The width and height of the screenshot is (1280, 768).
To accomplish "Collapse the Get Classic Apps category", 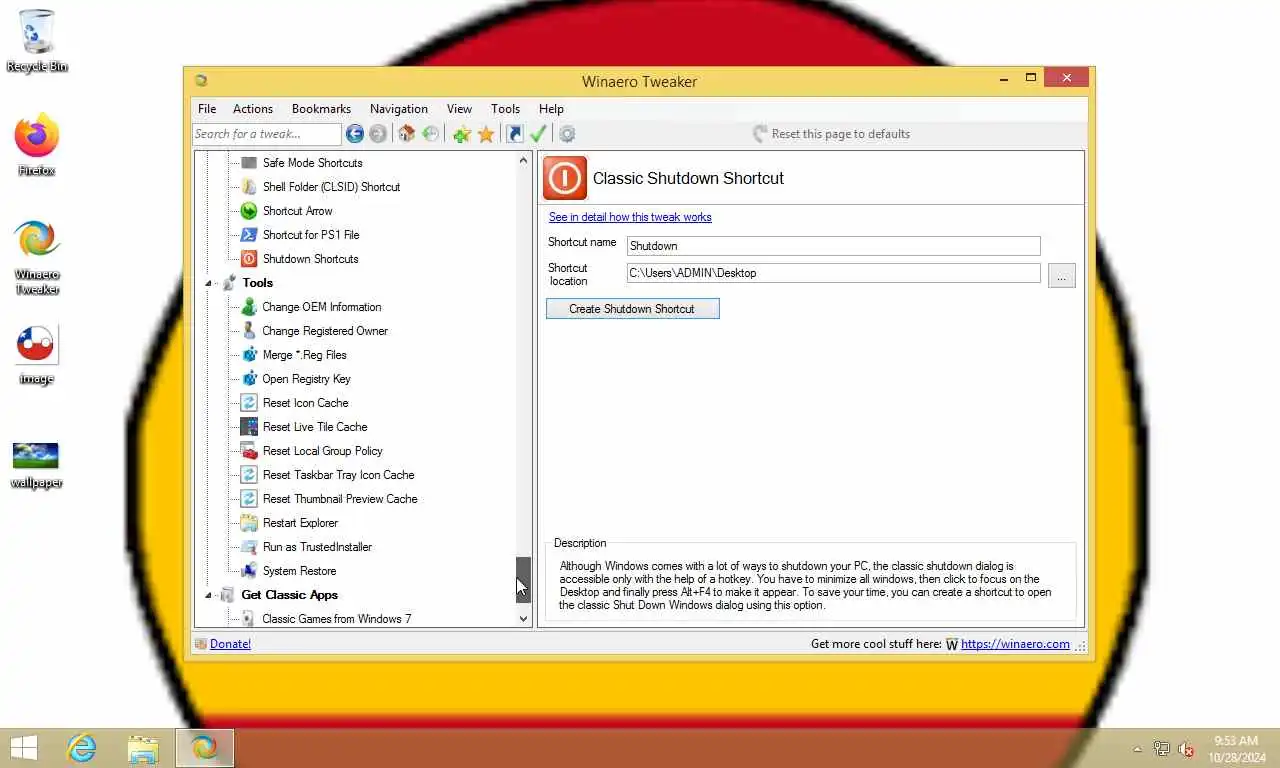I will [x=209, y=595].
